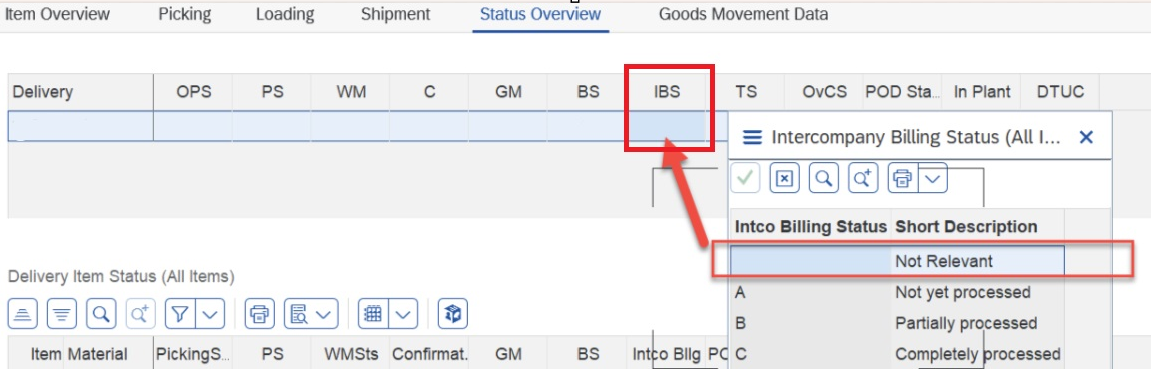Print the Delivery Item Status list

[x=259, y=314]
